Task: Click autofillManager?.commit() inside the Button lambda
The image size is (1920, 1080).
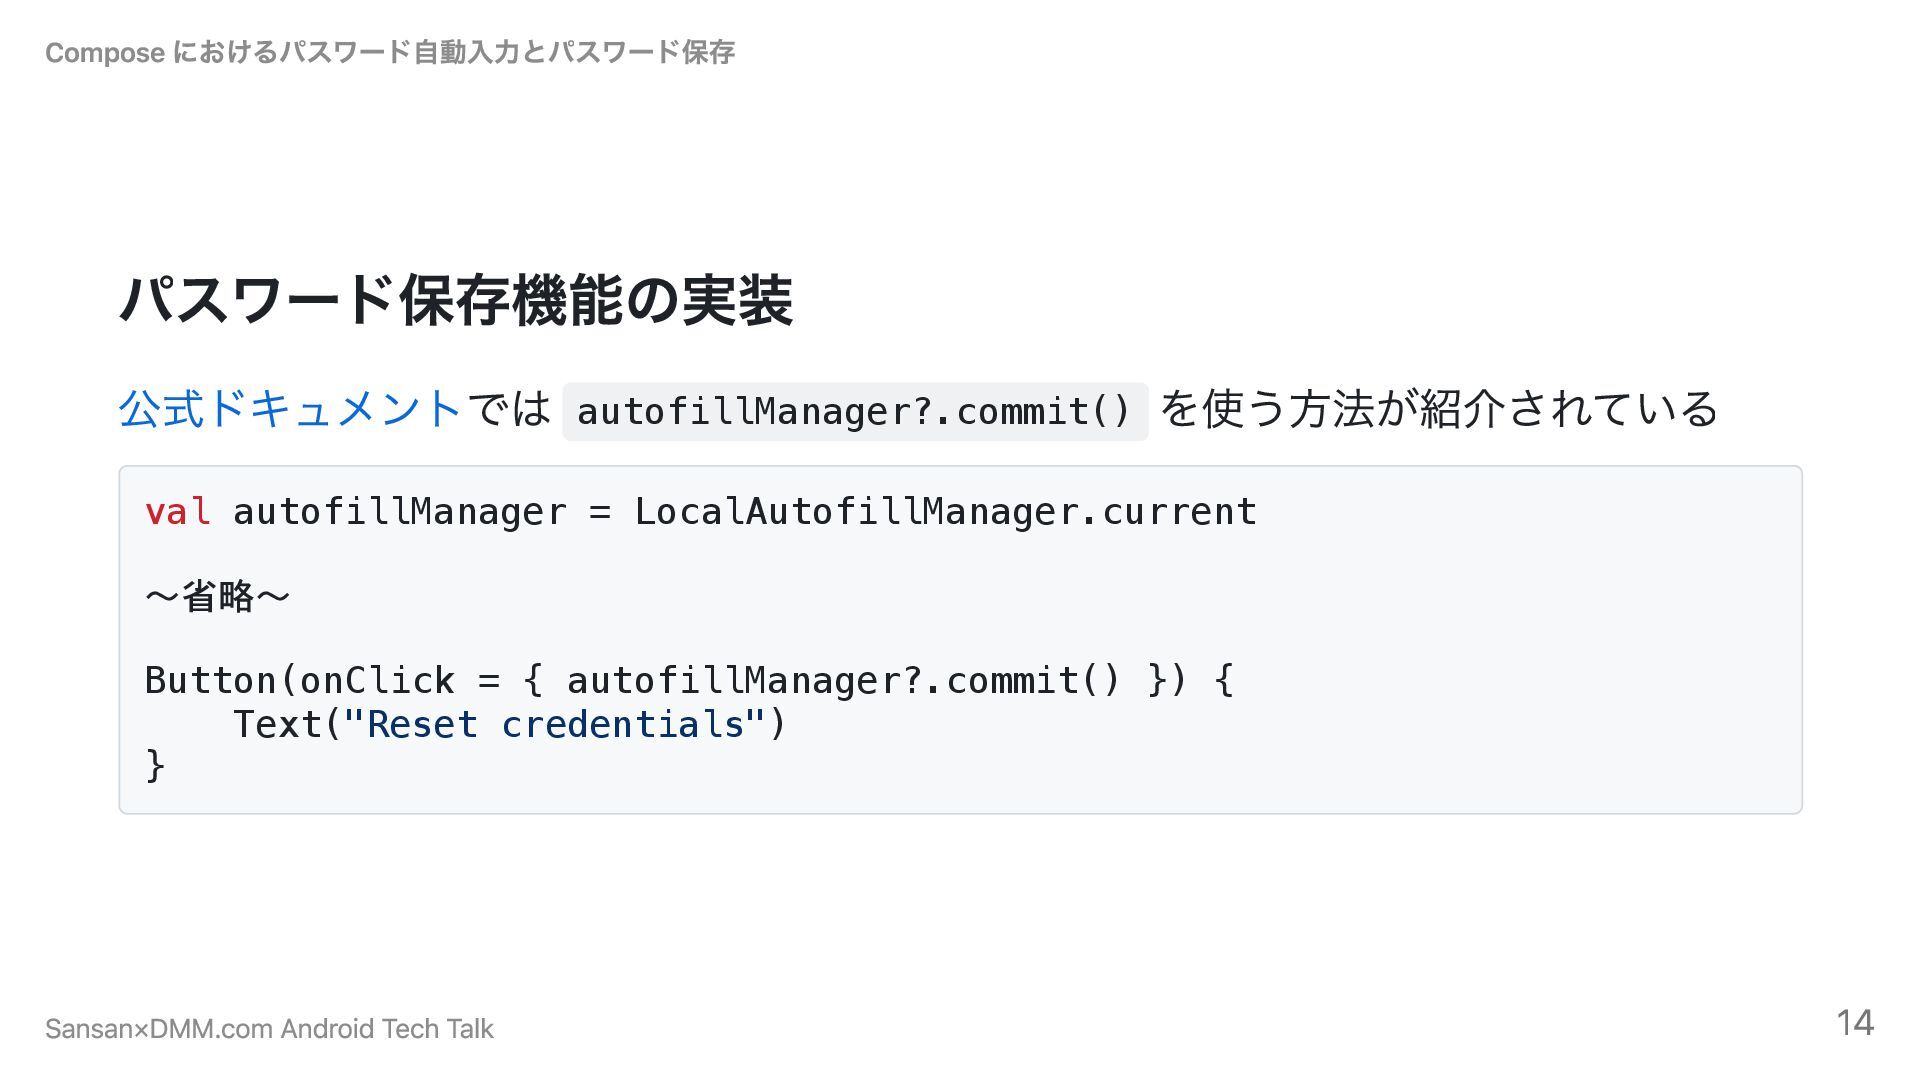Action: [x=843, y=681]
